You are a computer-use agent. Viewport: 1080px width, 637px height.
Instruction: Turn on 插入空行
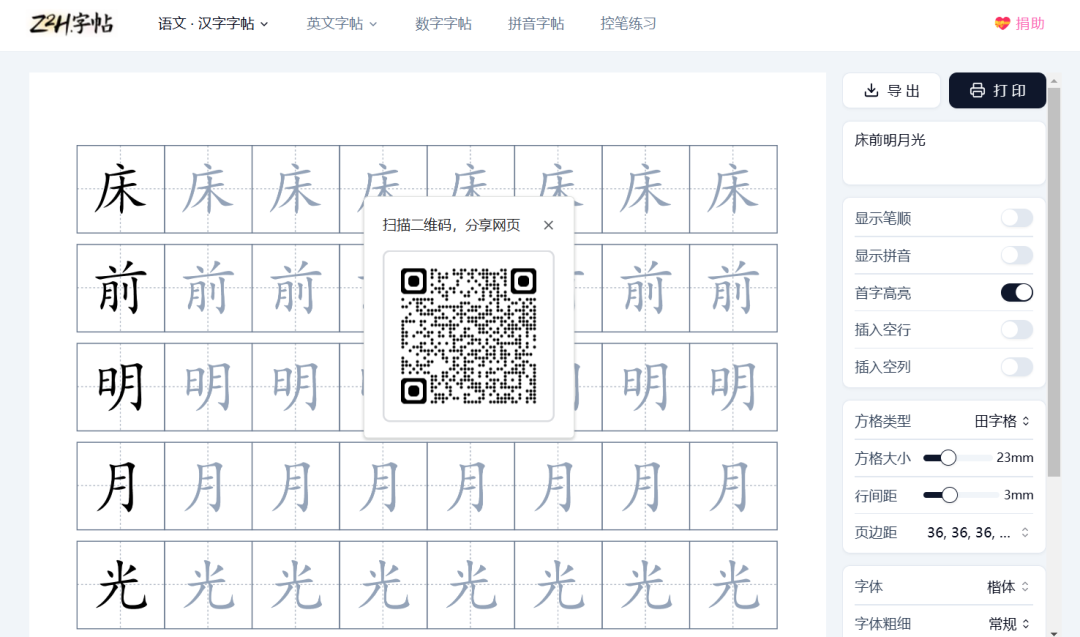1017,329
